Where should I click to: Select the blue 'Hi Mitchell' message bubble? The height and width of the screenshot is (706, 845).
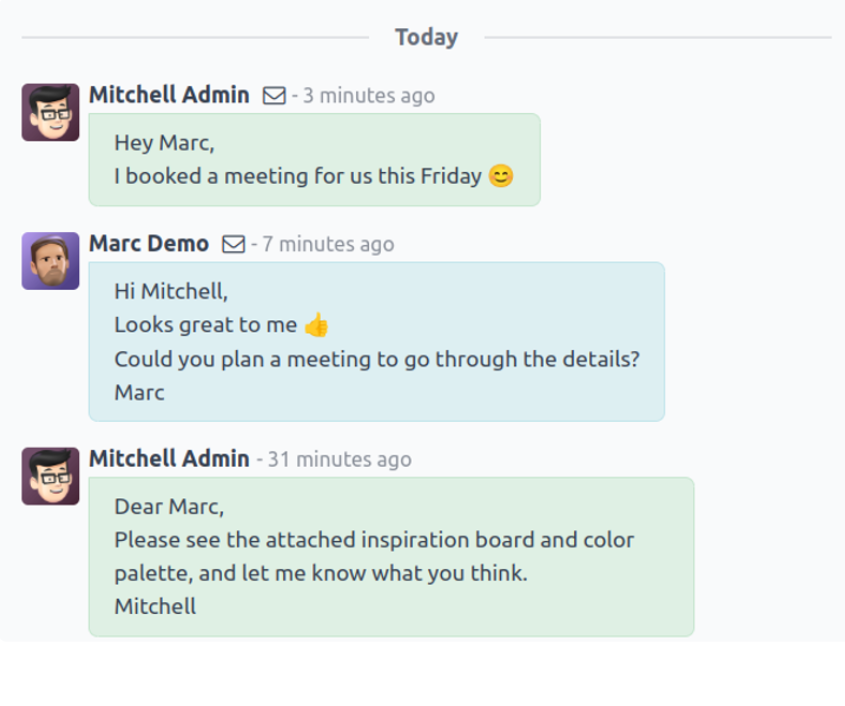pyautogui.click(x=377, y=342)
